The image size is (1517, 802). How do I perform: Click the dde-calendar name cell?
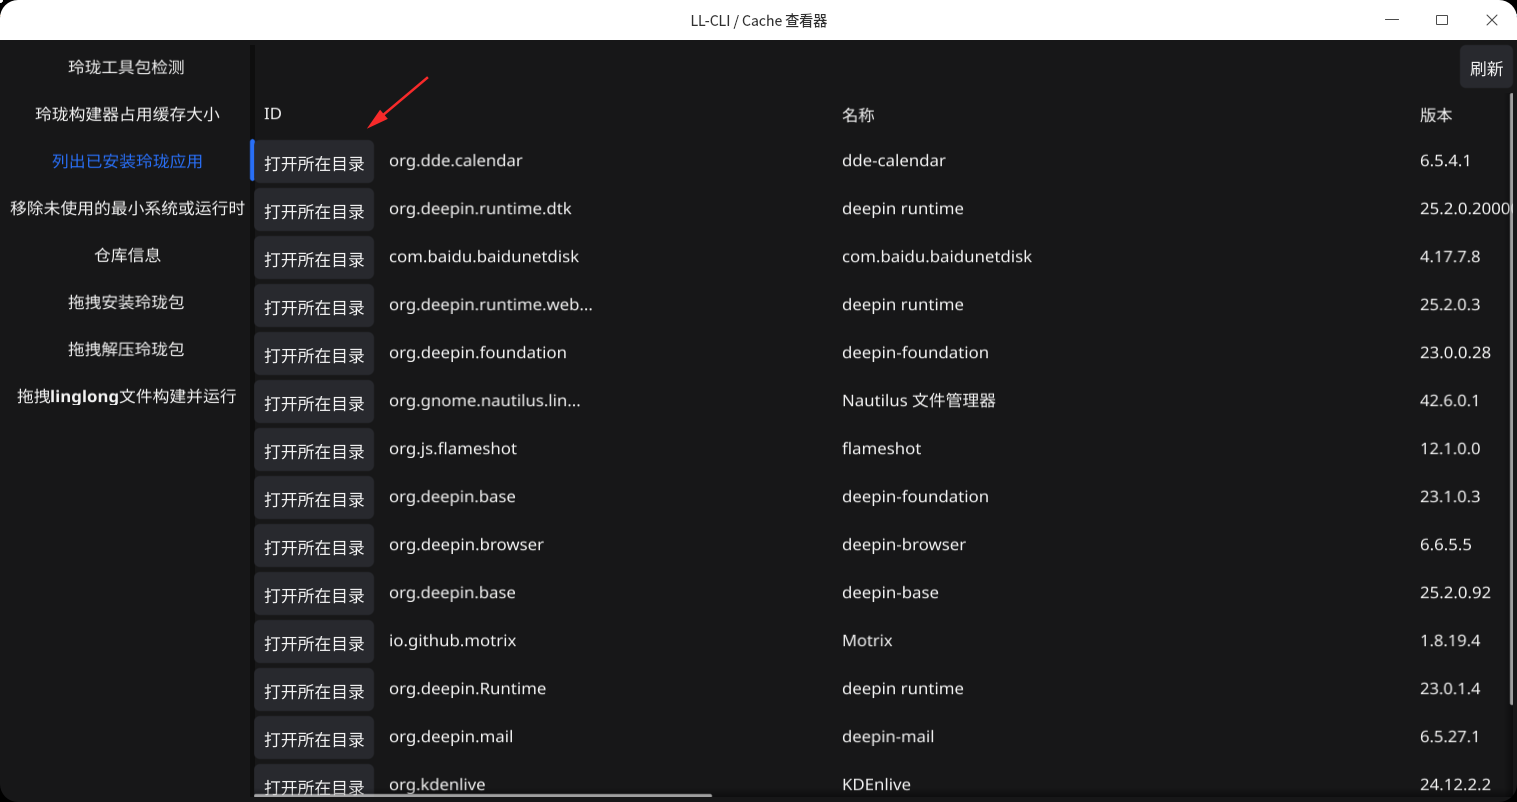[x=894, y=161]
